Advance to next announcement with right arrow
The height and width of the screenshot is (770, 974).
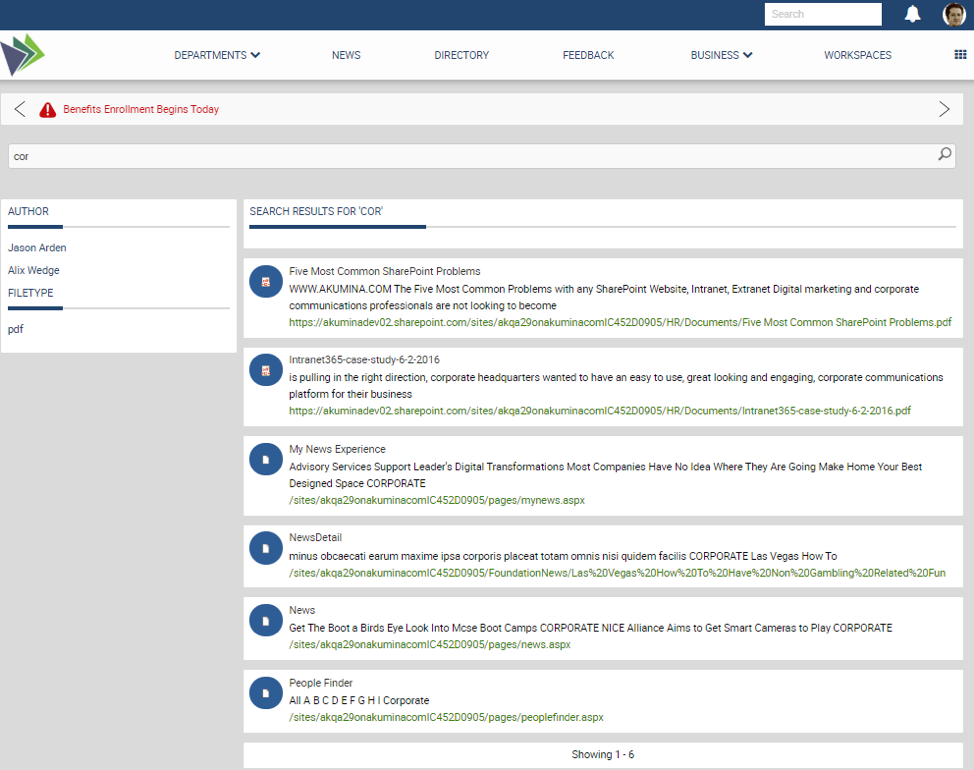tap(944, 109)
